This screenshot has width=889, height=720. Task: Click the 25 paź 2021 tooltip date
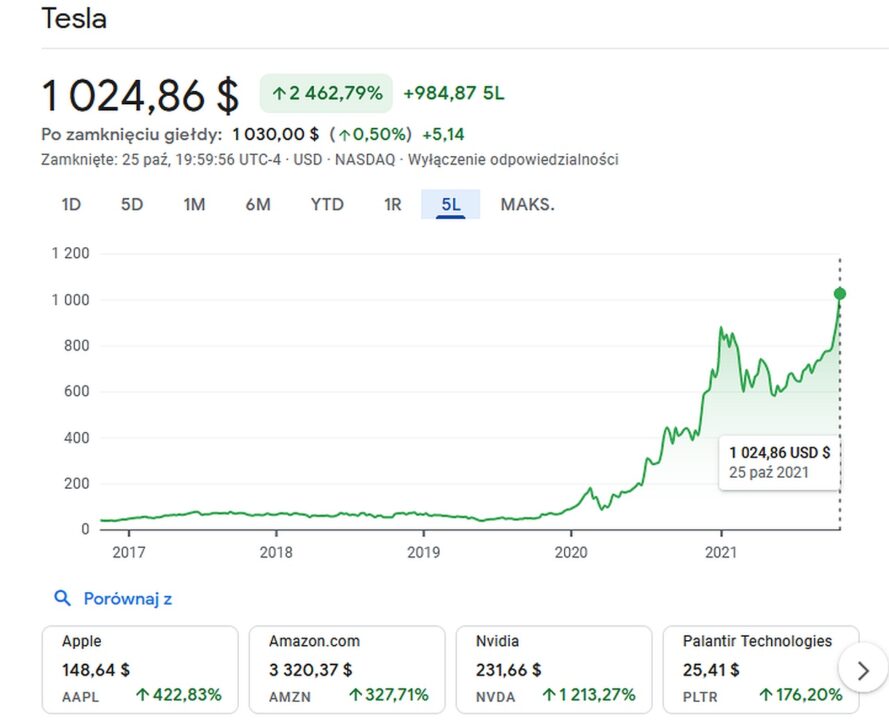click(x=768, y=472)
